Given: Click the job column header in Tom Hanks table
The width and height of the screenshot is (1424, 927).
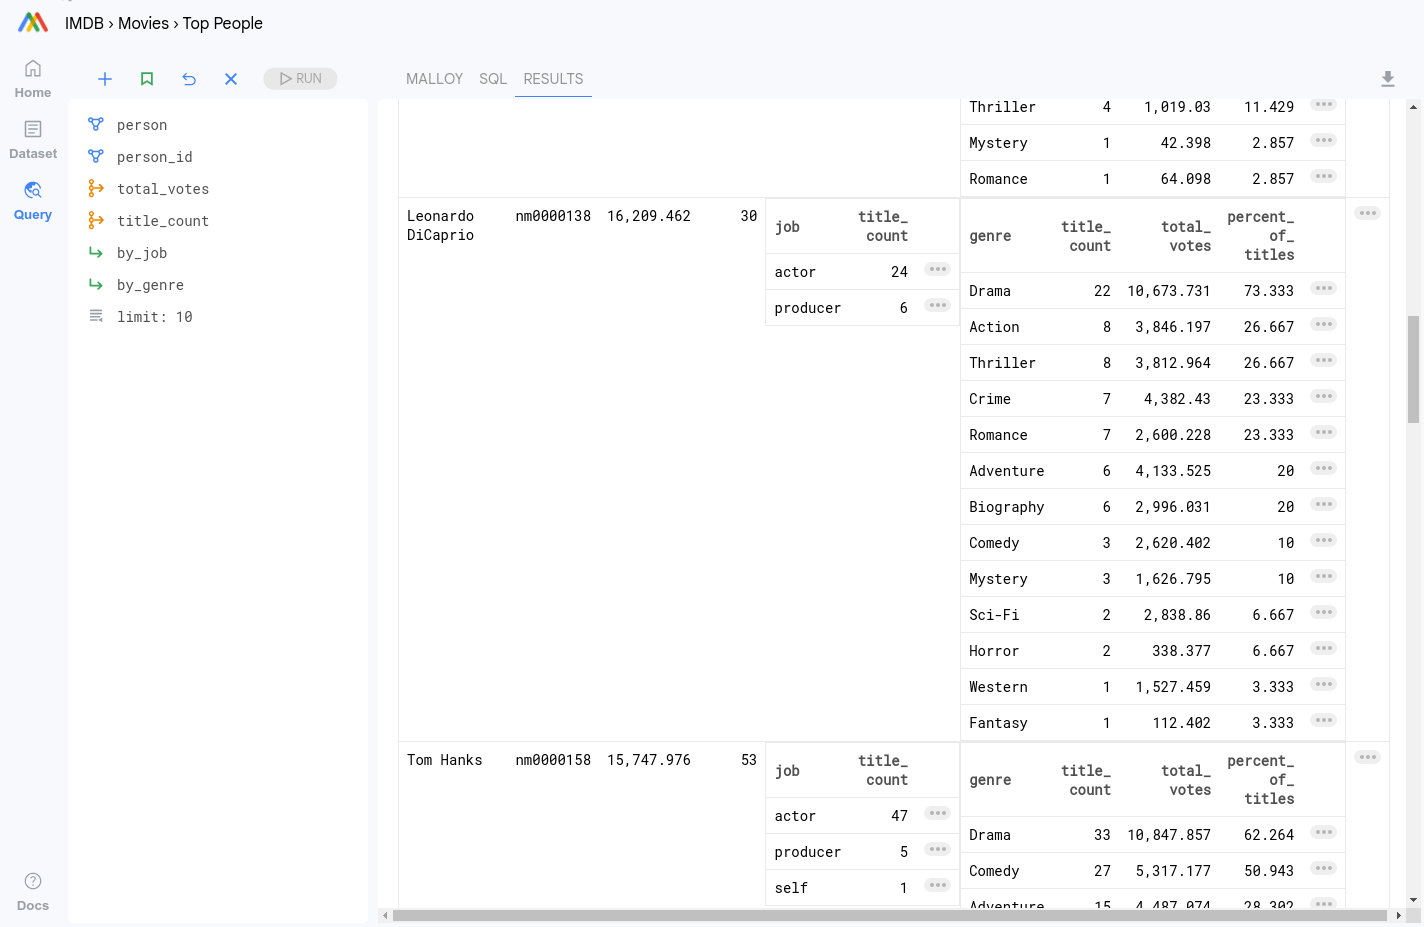Looking at the screenshot, I should click(787, 771).
